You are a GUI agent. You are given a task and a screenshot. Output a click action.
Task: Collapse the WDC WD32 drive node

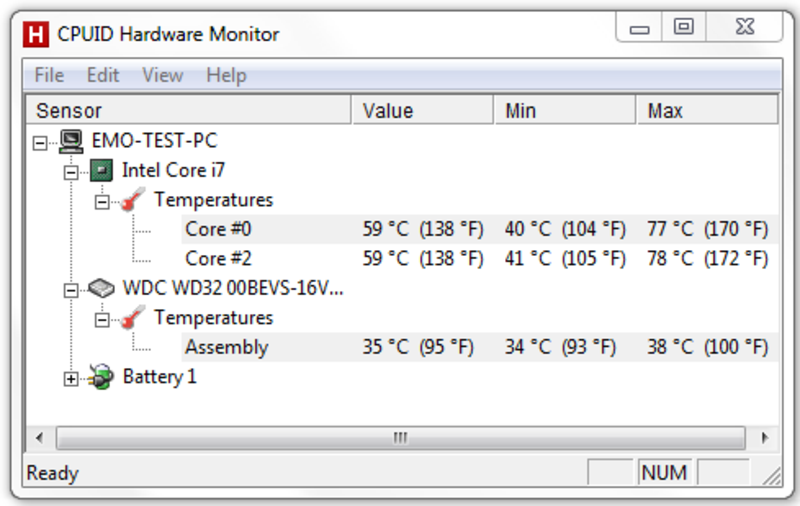point(71,291)
